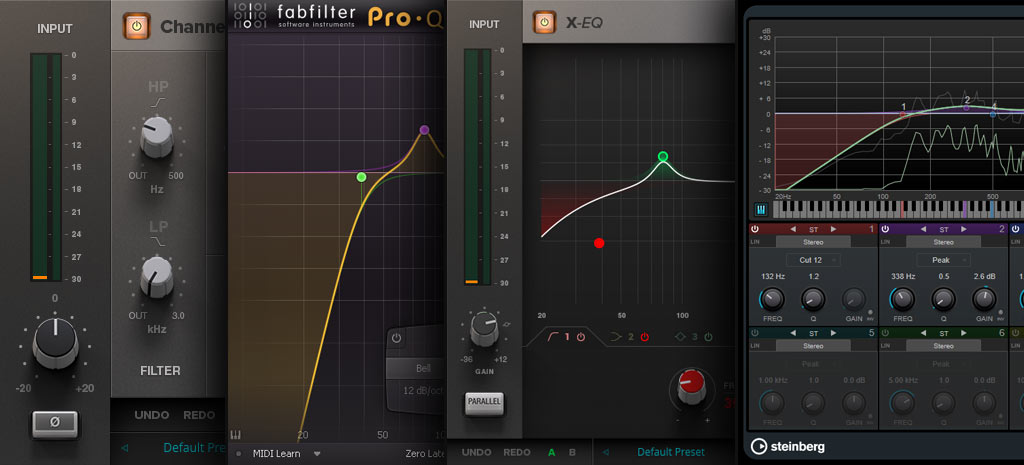The image size is (1024, 465).
Task: Open the MIDI Learn dropdown arrow
Action: coord(317,454)
